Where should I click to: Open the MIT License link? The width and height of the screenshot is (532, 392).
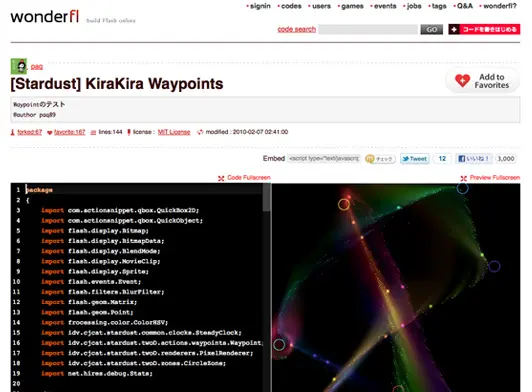174,132
